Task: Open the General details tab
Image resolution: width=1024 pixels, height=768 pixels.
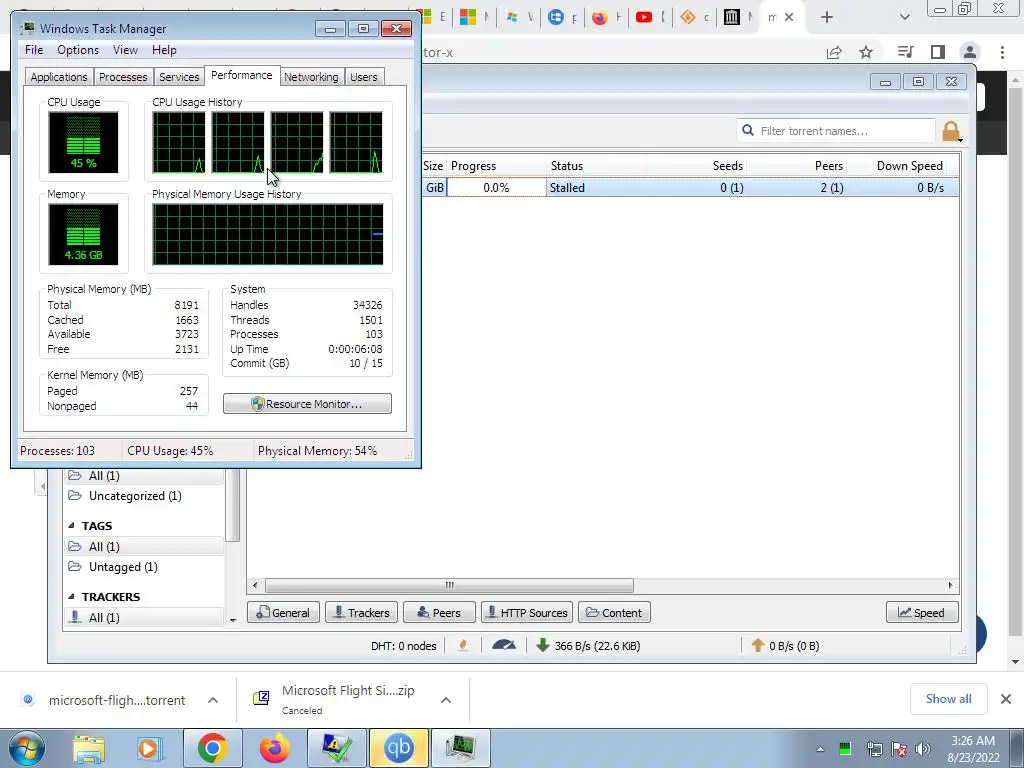Action: tap(283, 613)
